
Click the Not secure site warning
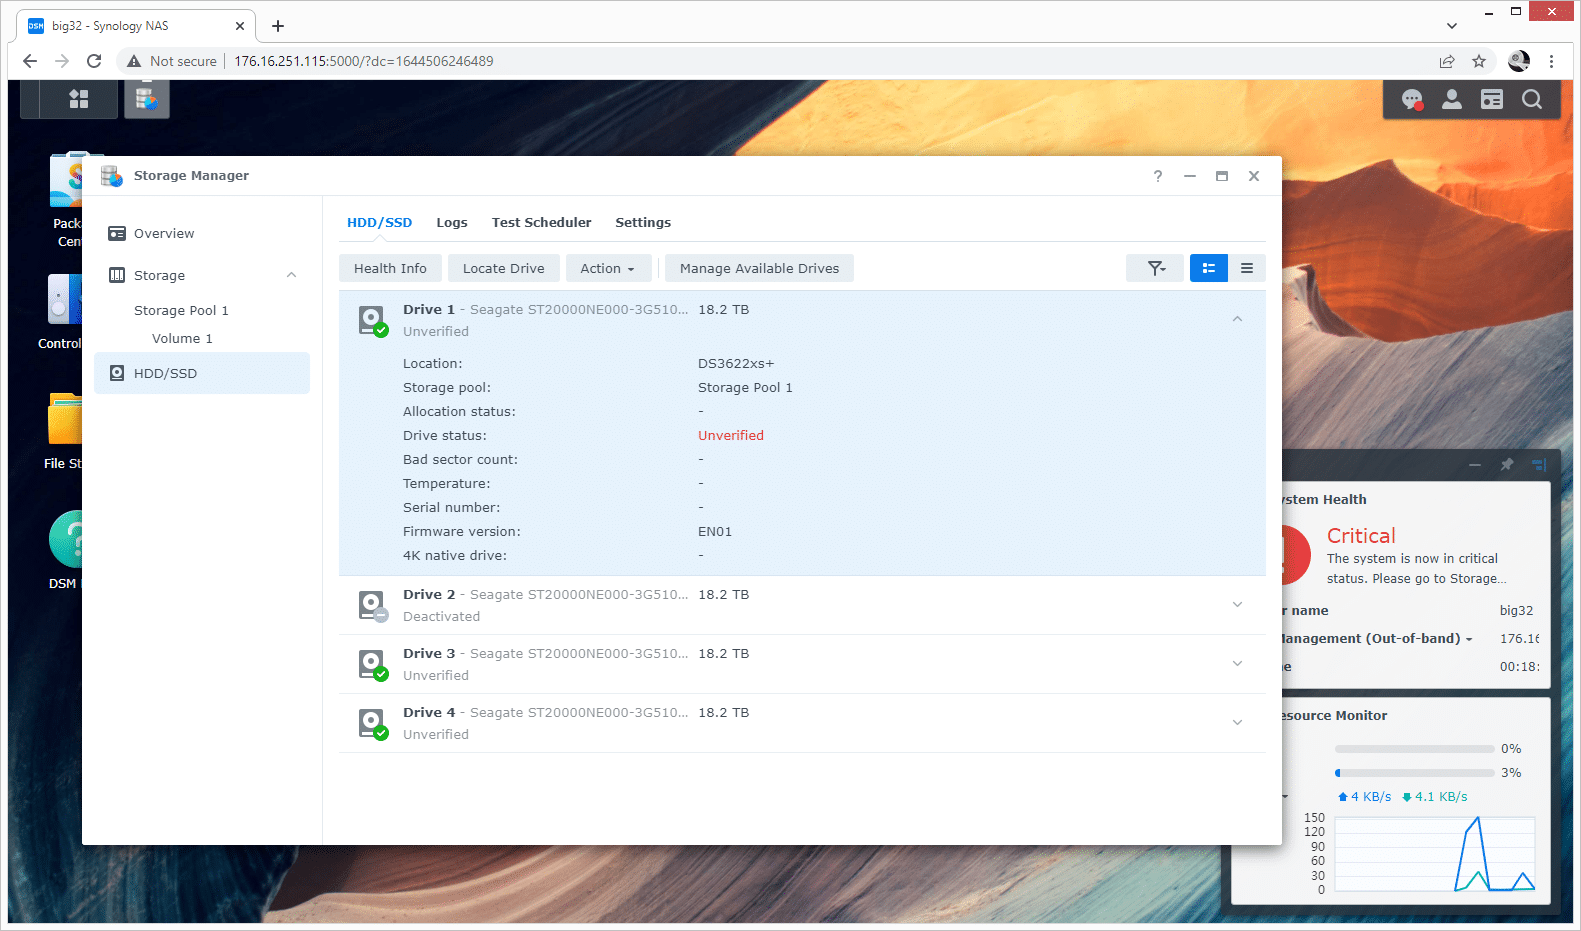(x=172, y=61)
